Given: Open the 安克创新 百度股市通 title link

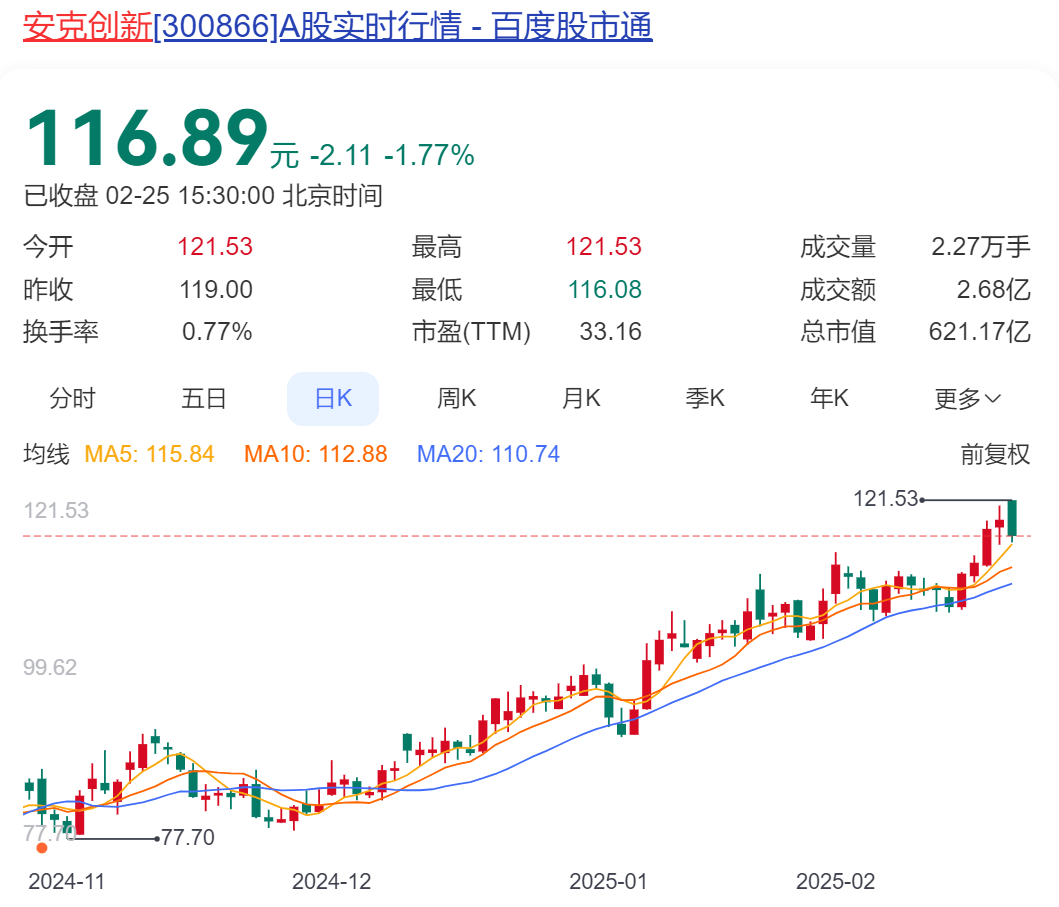Looking at the screenshot, I should [337, 25].
